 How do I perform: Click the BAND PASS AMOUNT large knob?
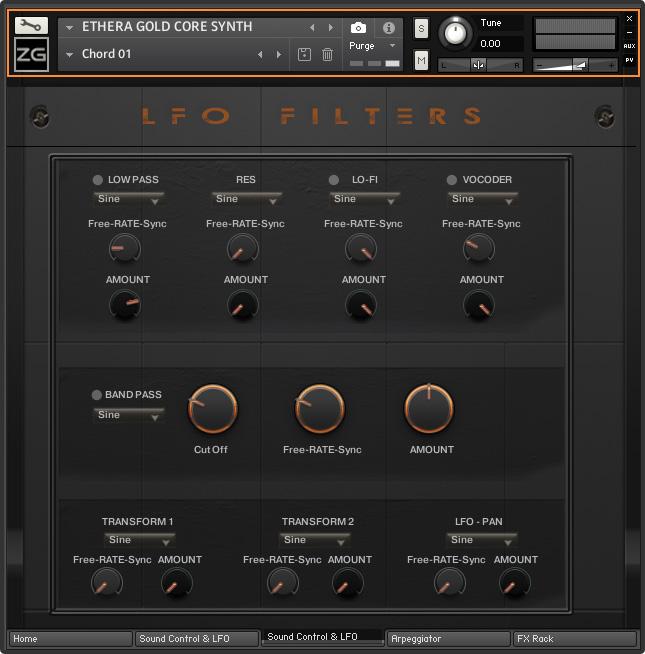[429, 409]
